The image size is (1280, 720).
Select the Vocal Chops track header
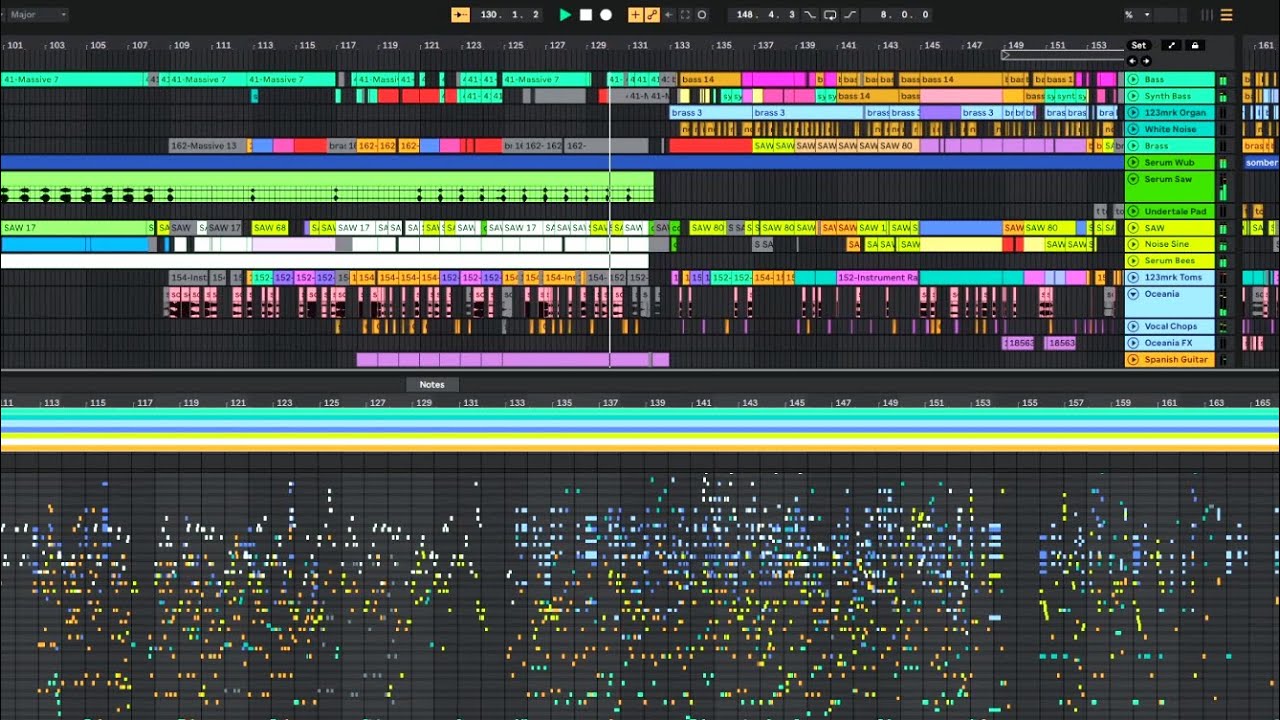coord(1170,326)
